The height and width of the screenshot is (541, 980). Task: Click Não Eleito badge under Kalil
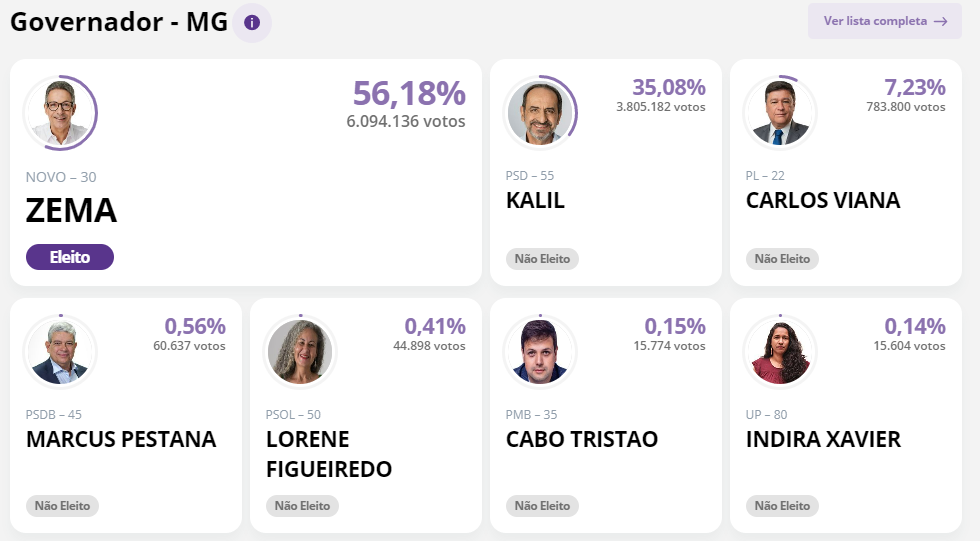[x=542, y=259]
